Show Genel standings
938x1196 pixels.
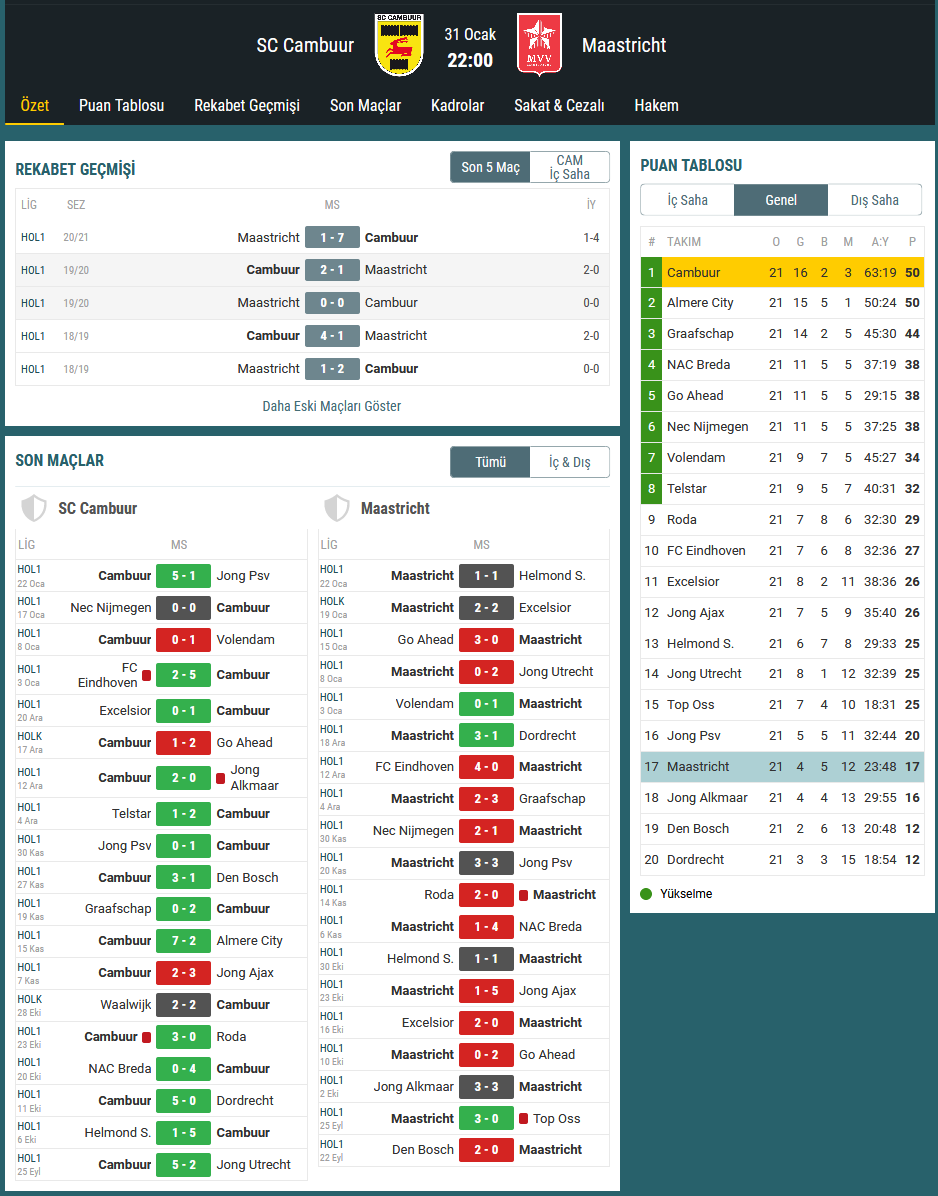pos(781,200)
